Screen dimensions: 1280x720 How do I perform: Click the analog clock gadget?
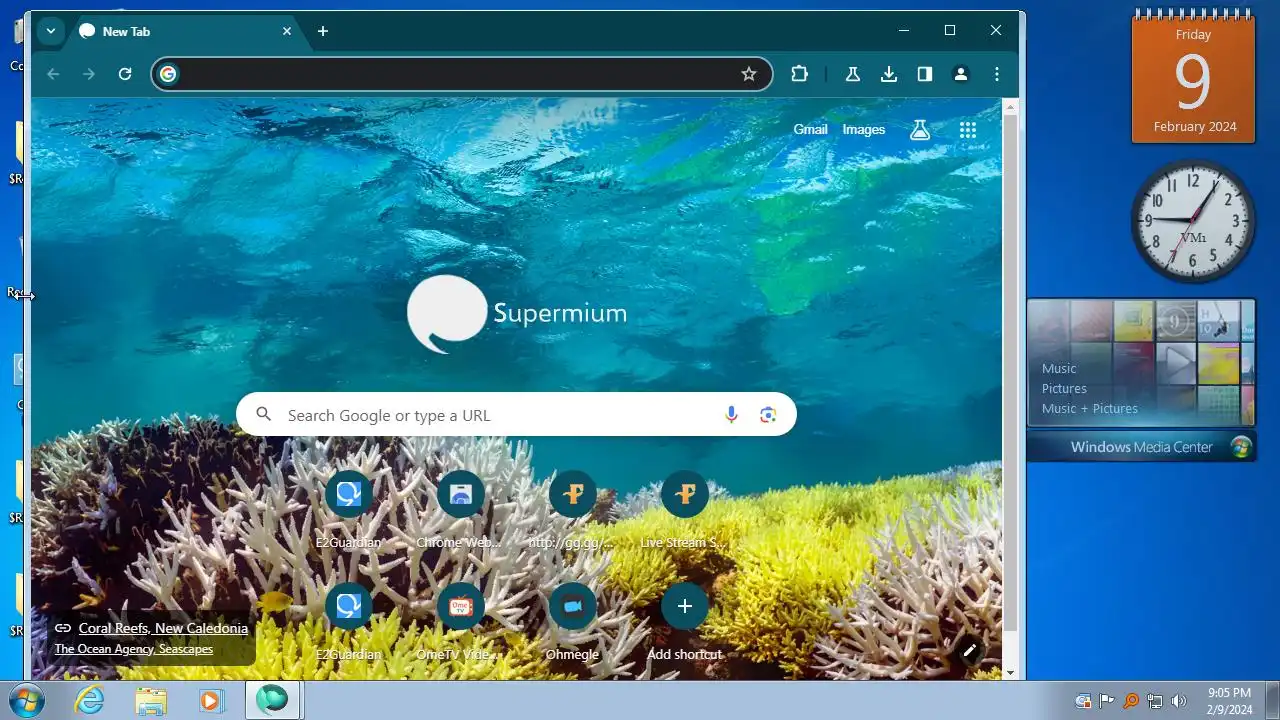1193,221
